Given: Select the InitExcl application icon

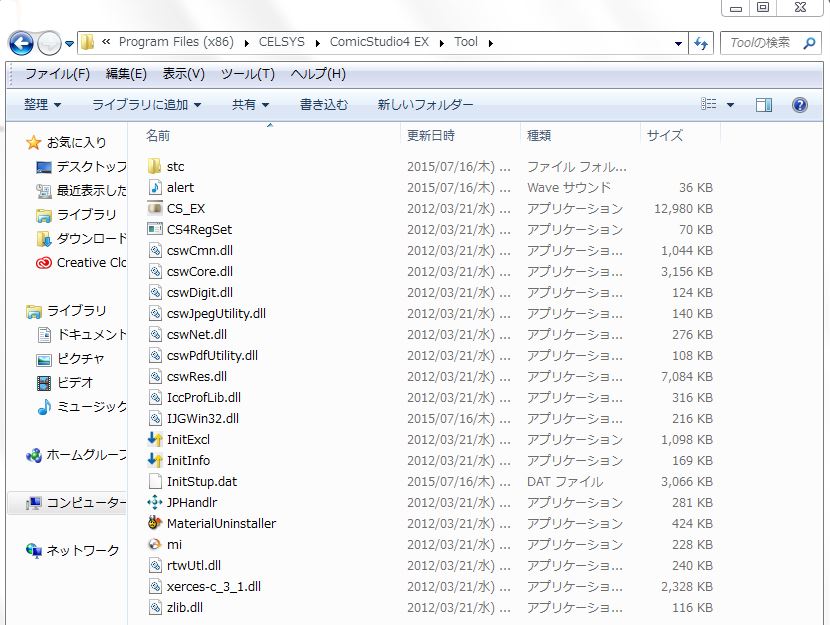Looking at the screenshot, I should [x=155, y=439].
